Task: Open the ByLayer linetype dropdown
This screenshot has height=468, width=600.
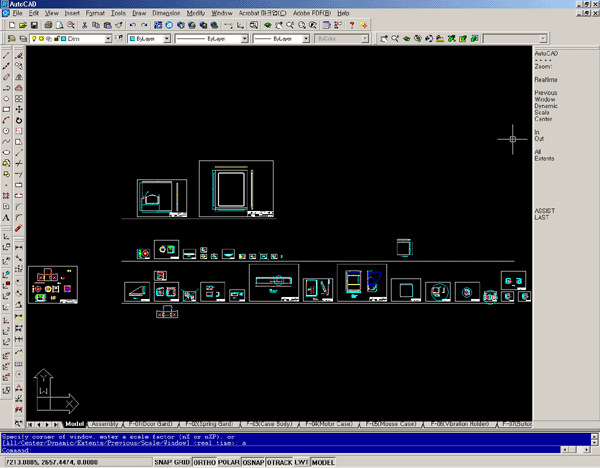Action: point(245,39)
